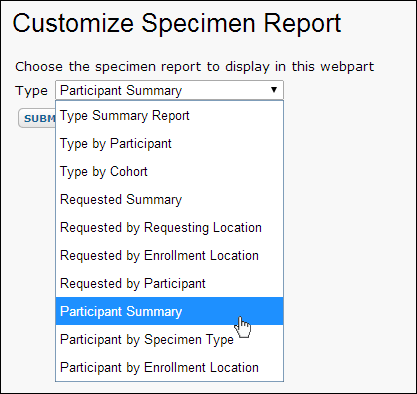Select Participant by Enrollment Location
This screenshot has height=394, width=417.
click(x=169, y=368)
